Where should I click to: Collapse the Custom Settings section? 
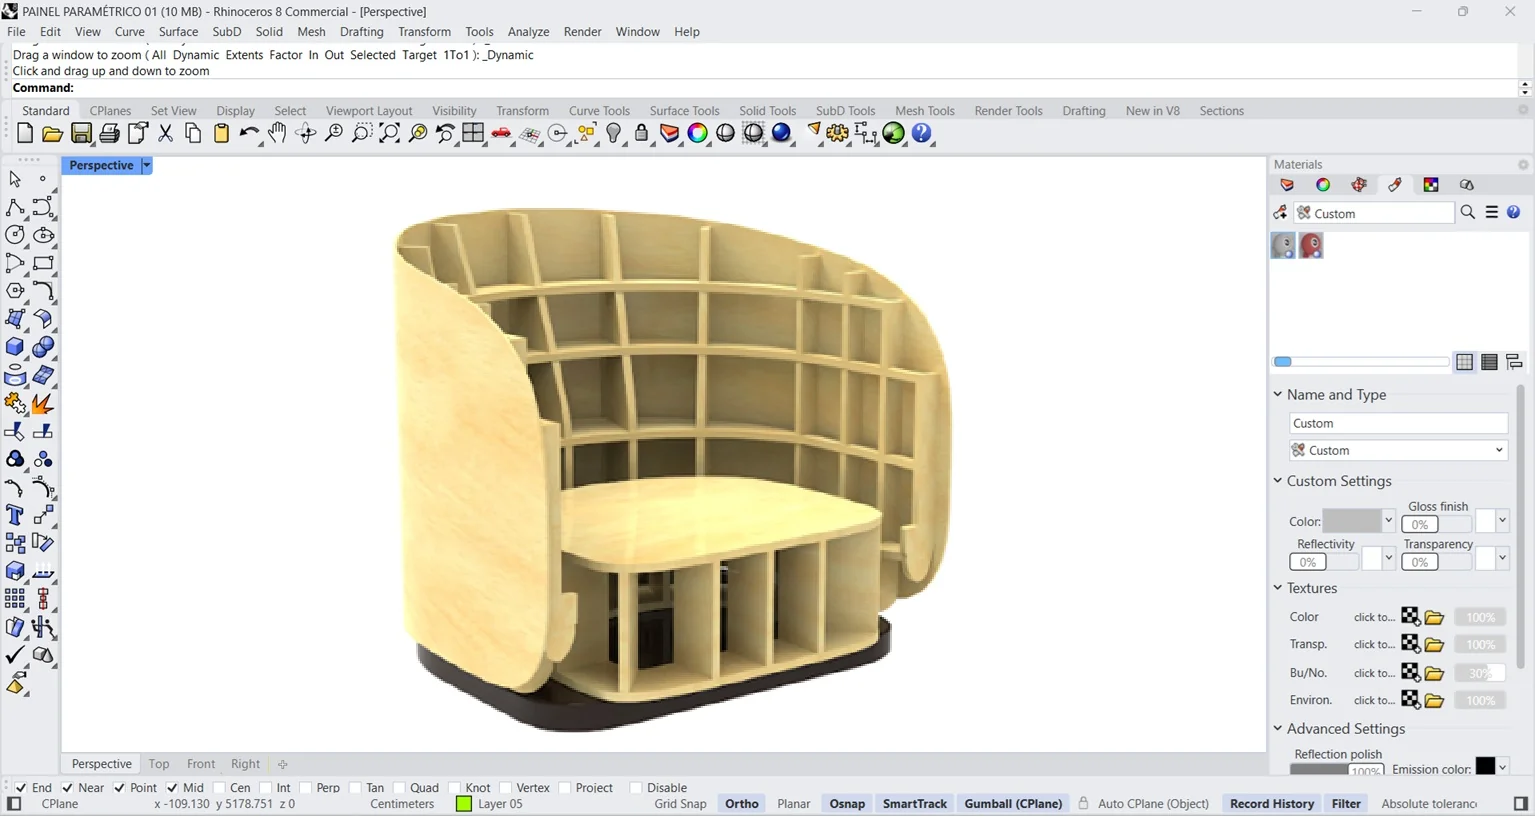(x=1278, y=480)
